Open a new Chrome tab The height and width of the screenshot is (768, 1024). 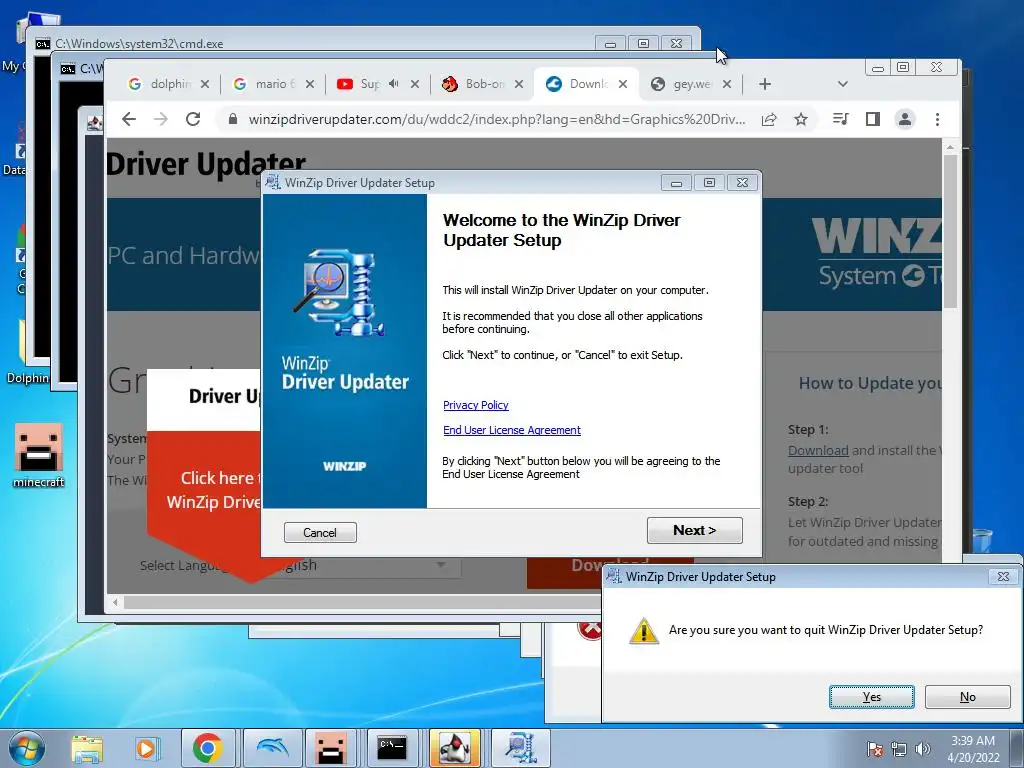tap(765, 84)
